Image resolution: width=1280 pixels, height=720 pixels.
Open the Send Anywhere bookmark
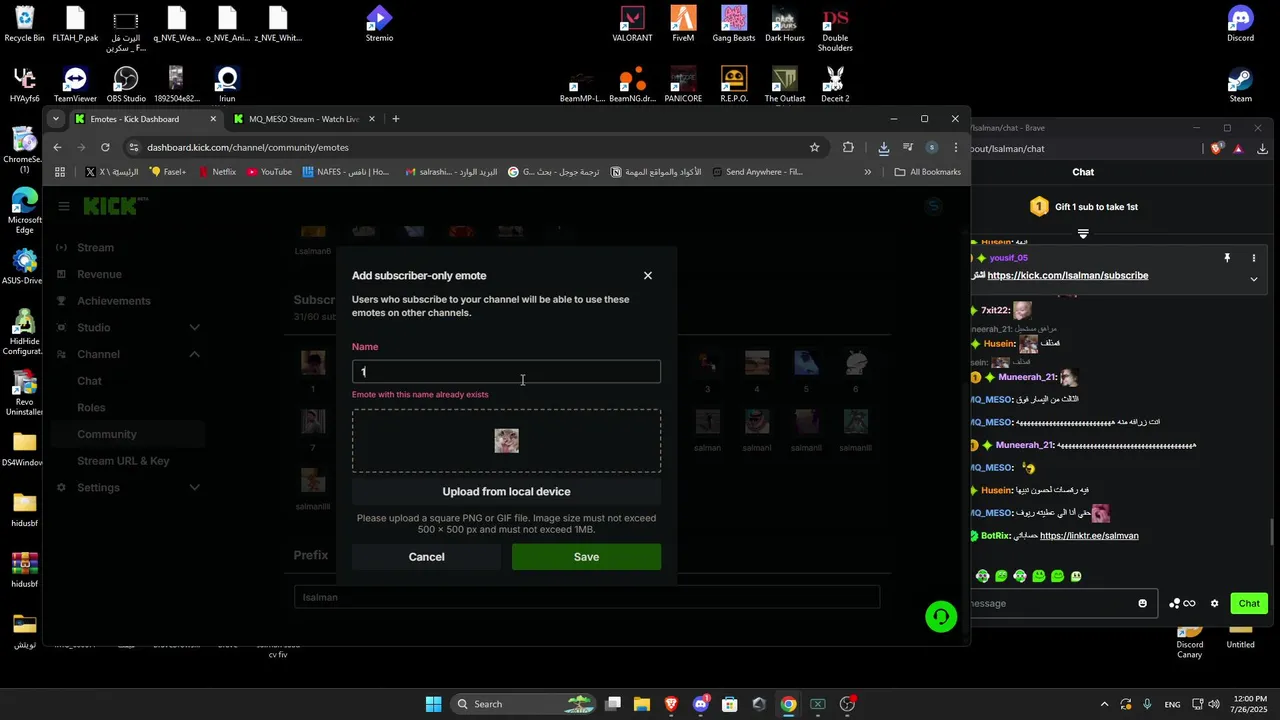757,172
